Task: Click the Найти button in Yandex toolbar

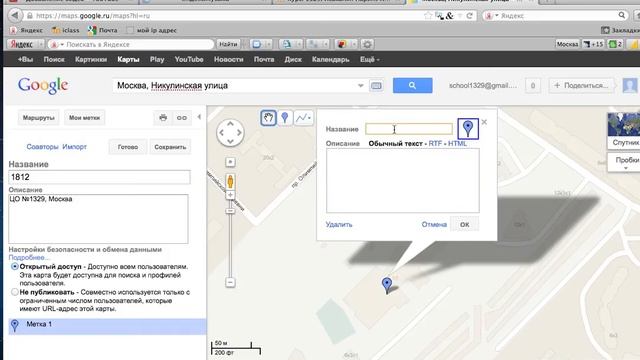Action: (x=228, y=44)
